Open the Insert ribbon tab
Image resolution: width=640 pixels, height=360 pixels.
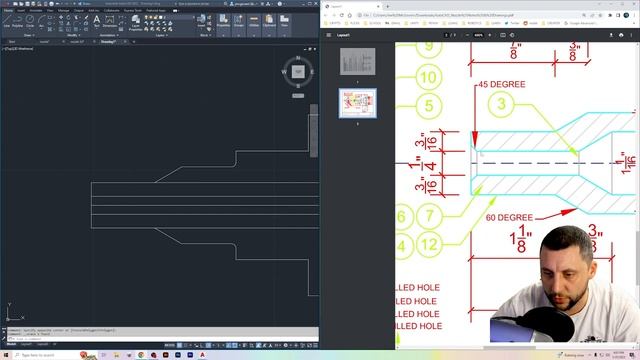21,10
